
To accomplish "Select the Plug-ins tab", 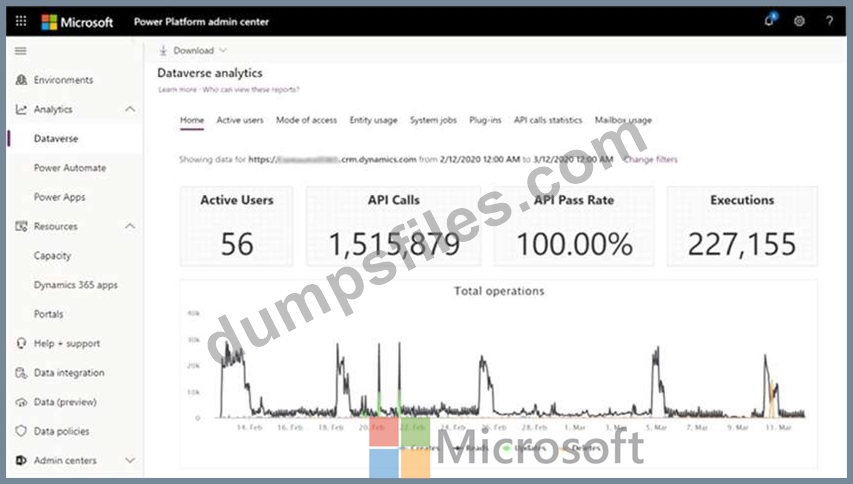I will tap(485, 120).
